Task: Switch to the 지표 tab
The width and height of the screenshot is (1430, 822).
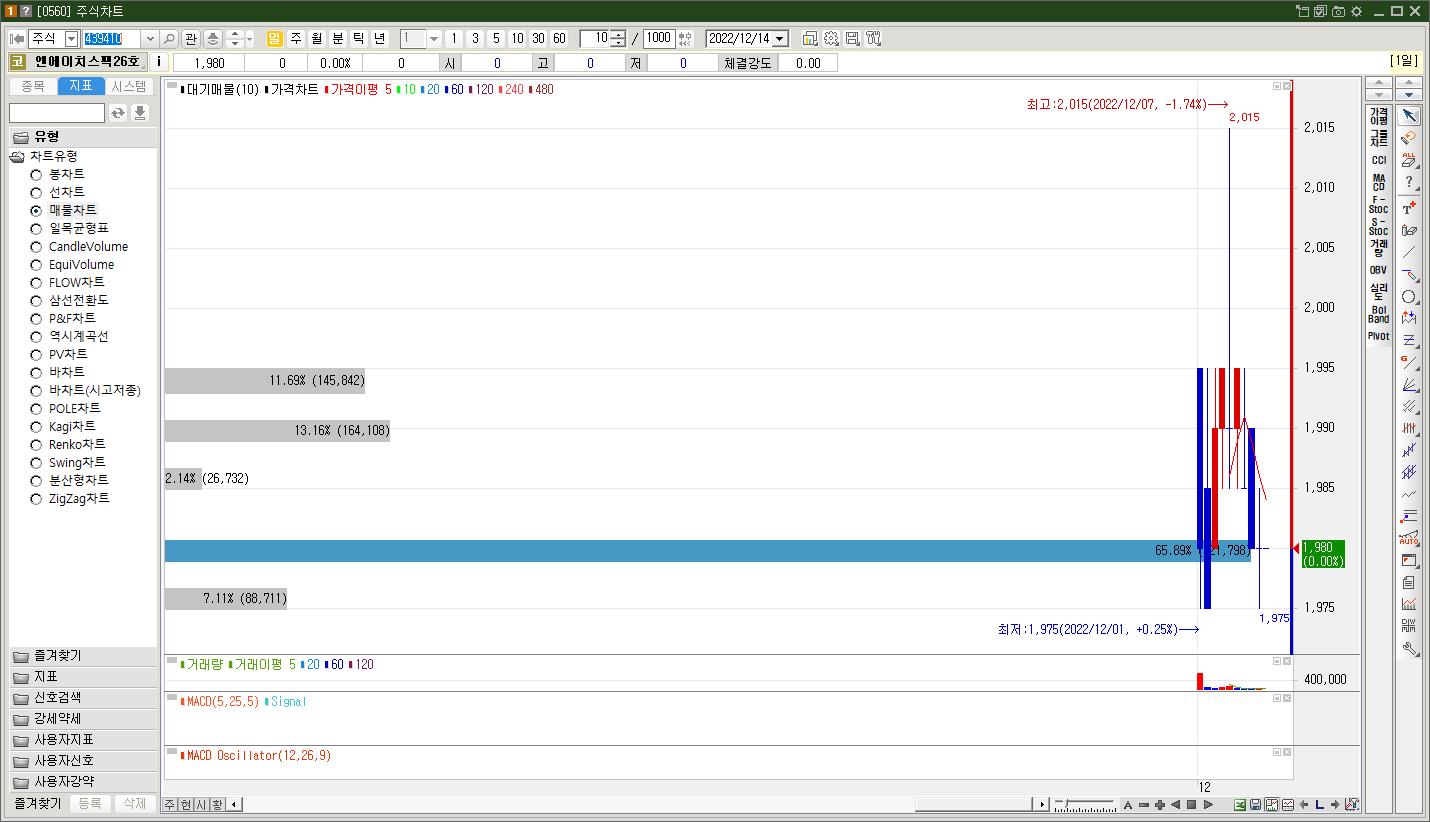Action: pos(81,87)
